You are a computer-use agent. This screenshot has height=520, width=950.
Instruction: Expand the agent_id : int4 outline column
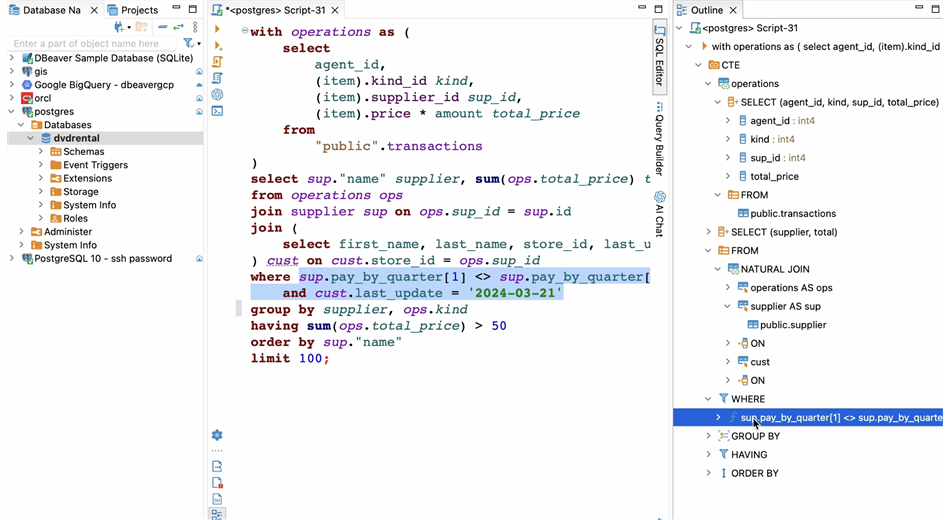click(x=728, y=121)
